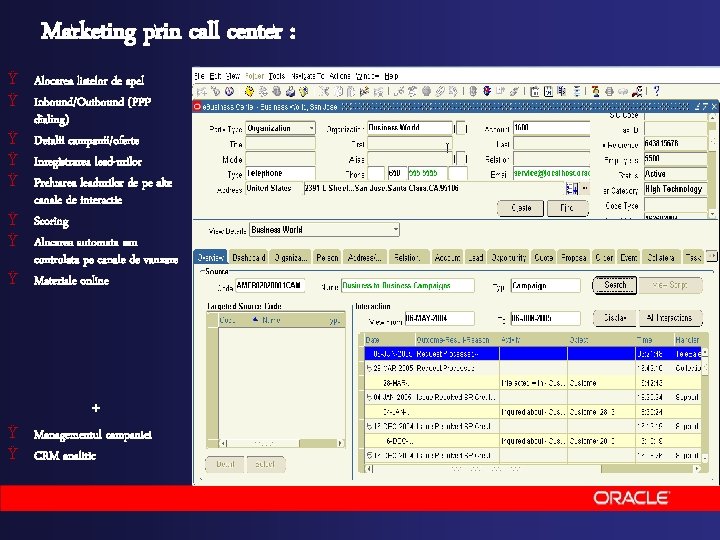
Task: Expand the 04-JAN-2005 interaction row
Action: pos(369,397)
